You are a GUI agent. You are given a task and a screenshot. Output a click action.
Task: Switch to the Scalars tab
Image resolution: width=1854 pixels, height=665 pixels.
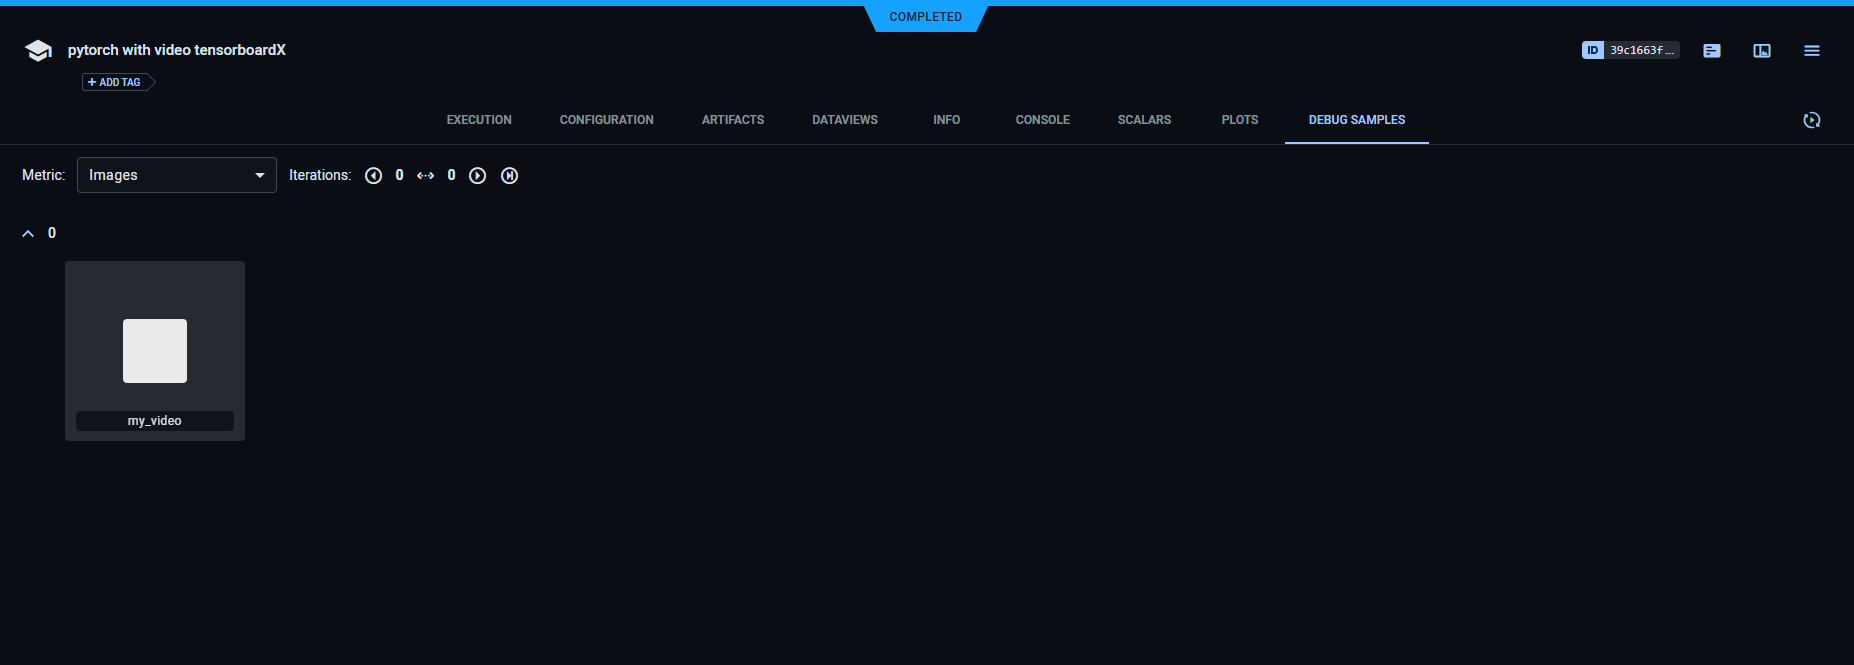(1144, 120)
